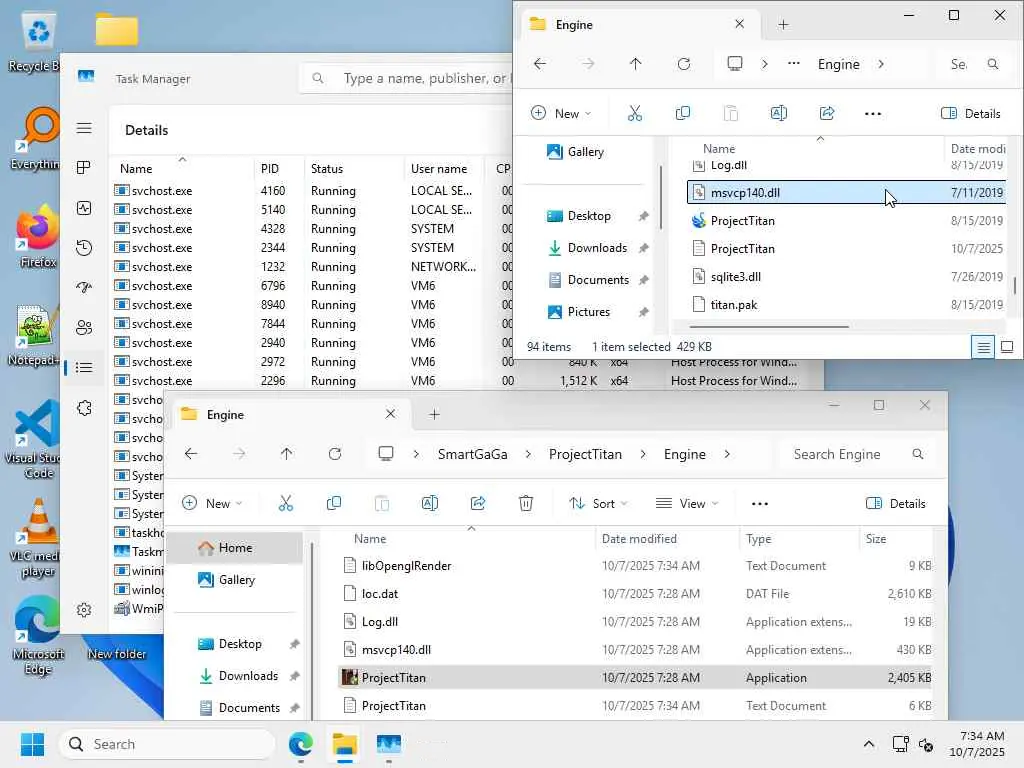Click Share icon in top Engine window
This screenshot has height=768, width=1024.
tap(827, 113)
